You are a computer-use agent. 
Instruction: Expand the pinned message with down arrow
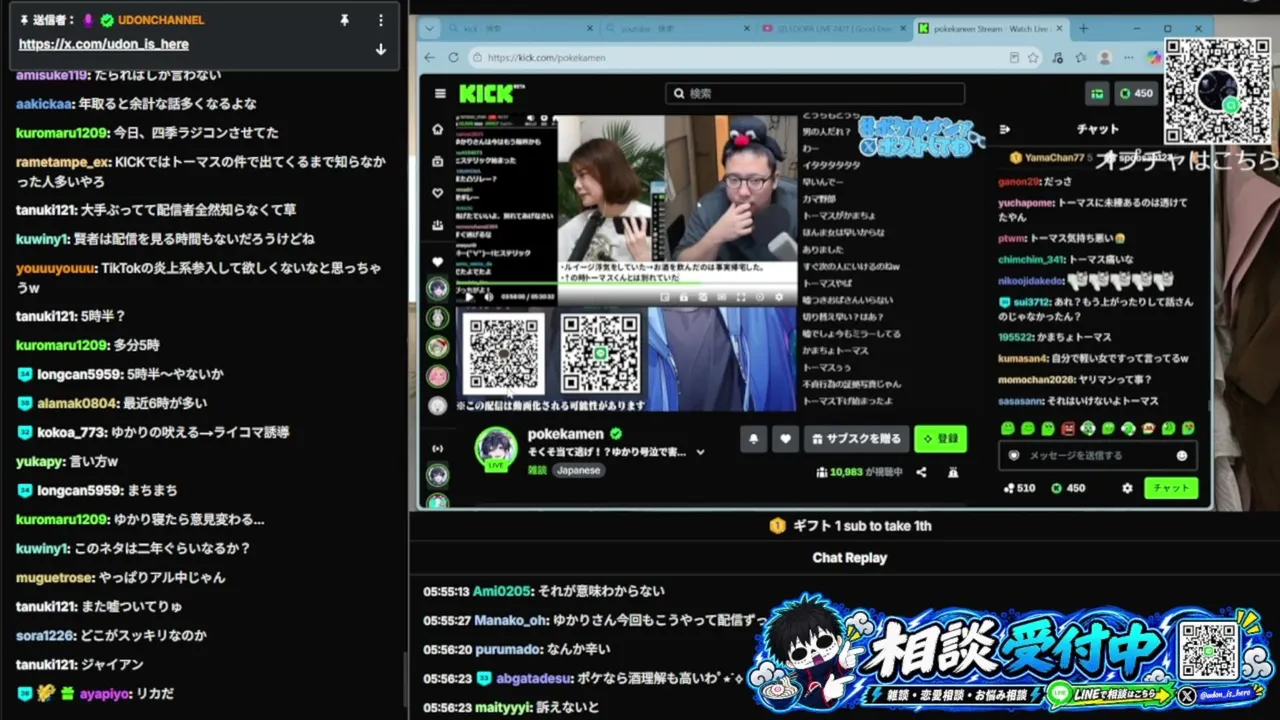[380, 49]
